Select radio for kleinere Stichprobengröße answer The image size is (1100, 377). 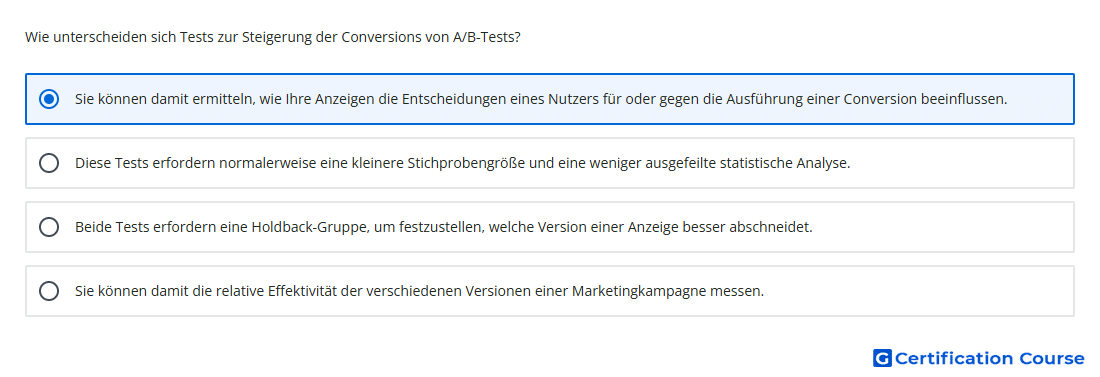click(49, 163)
